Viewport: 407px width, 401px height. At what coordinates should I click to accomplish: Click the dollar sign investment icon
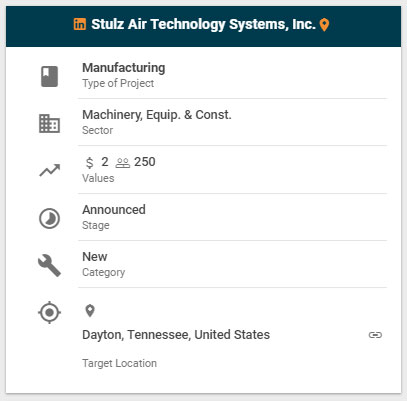tap(89, 163)
